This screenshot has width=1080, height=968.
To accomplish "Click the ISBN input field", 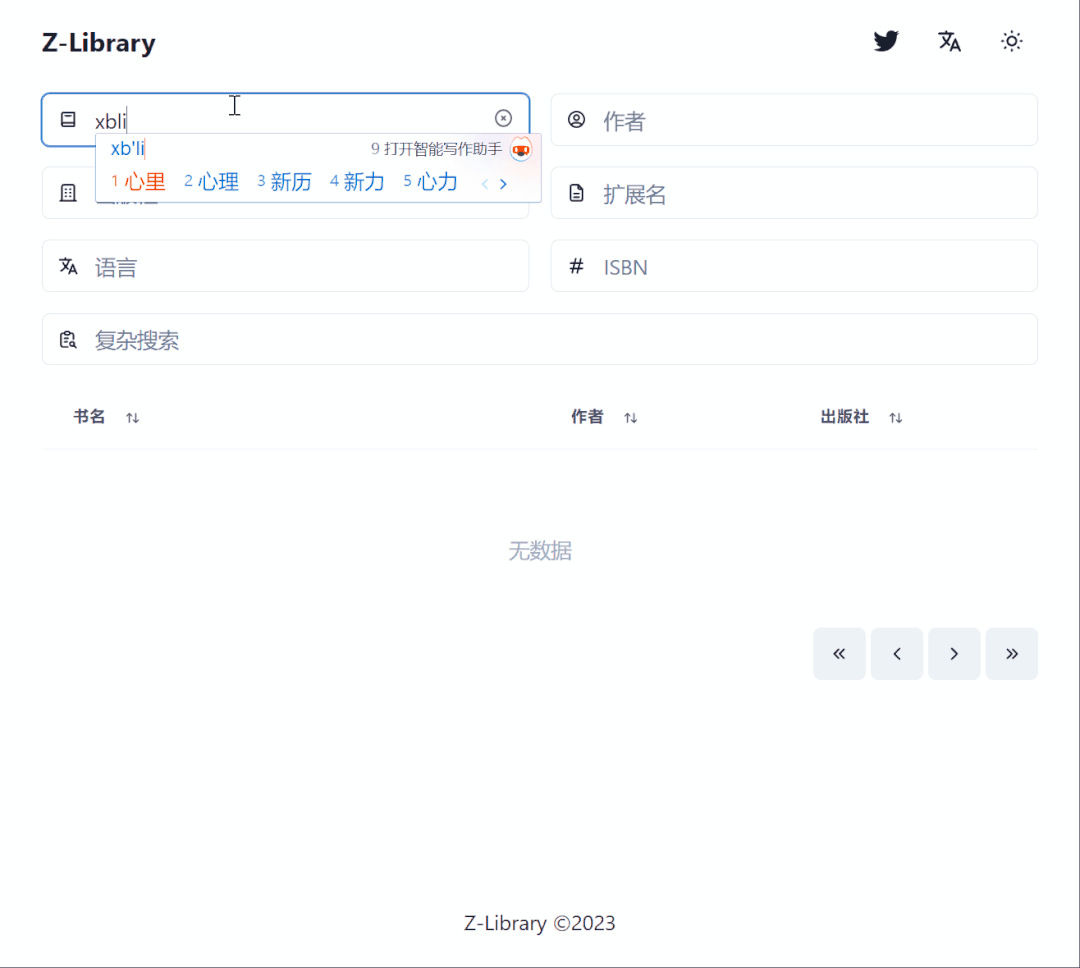I will click(x=794, y=266).
